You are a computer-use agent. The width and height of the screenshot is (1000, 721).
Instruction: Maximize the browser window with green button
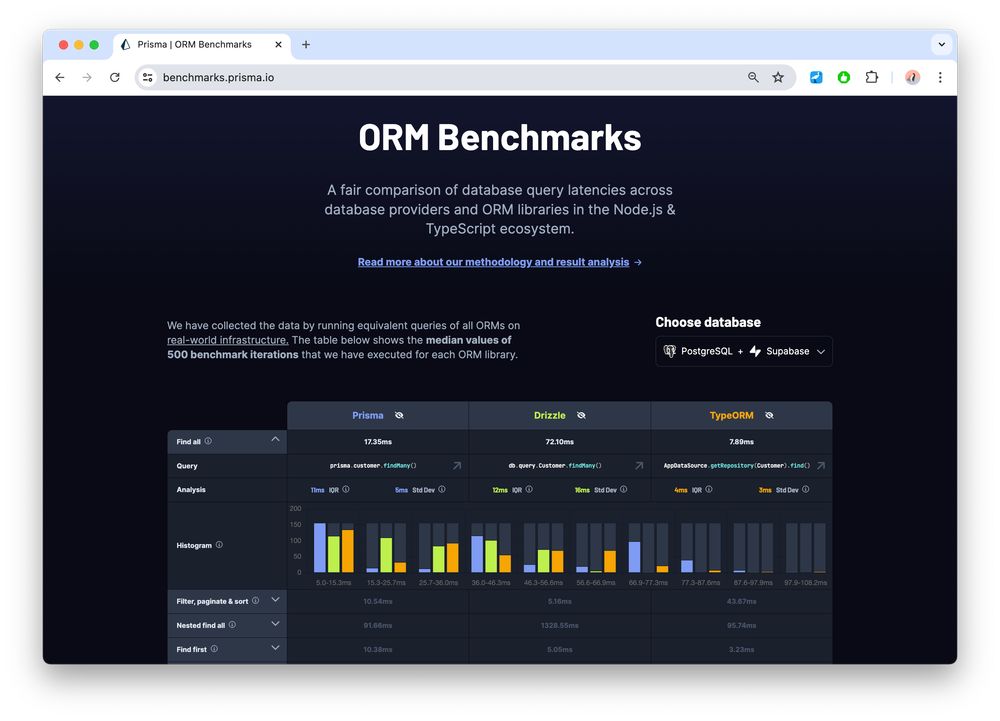pyautogui.click(x=94, y=45)
